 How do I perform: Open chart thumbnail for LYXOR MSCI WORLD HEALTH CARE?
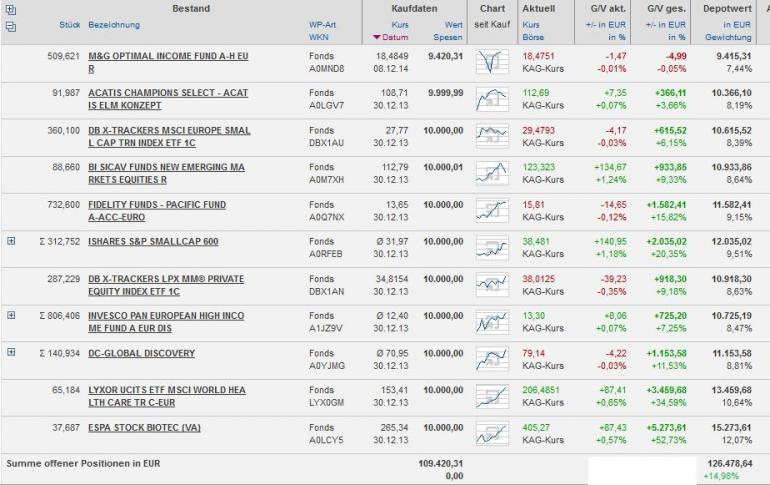pos(492,396)
